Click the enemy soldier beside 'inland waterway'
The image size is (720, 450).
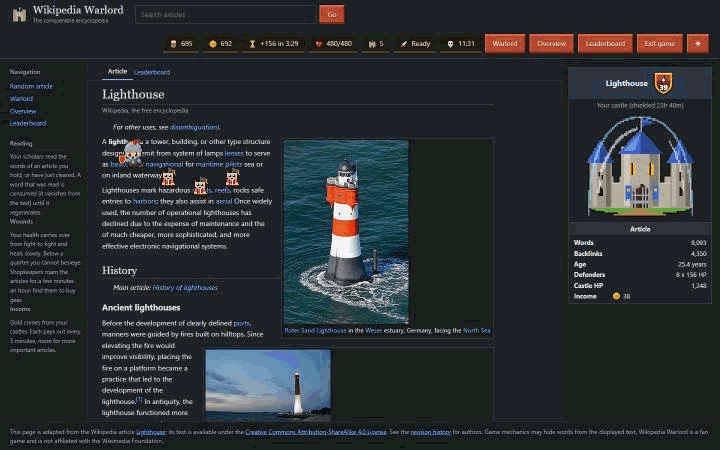point(168,177)
